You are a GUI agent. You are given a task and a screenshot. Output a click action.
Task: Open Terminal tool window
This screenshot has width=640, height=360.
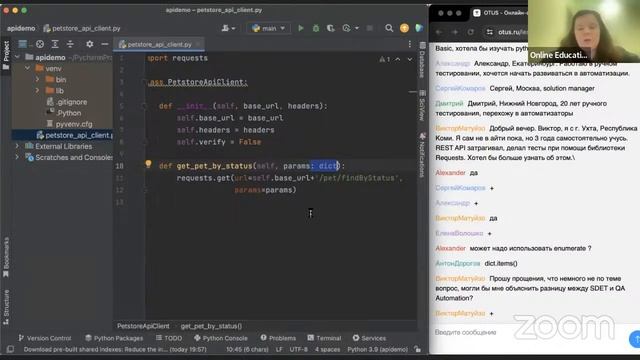324,338
